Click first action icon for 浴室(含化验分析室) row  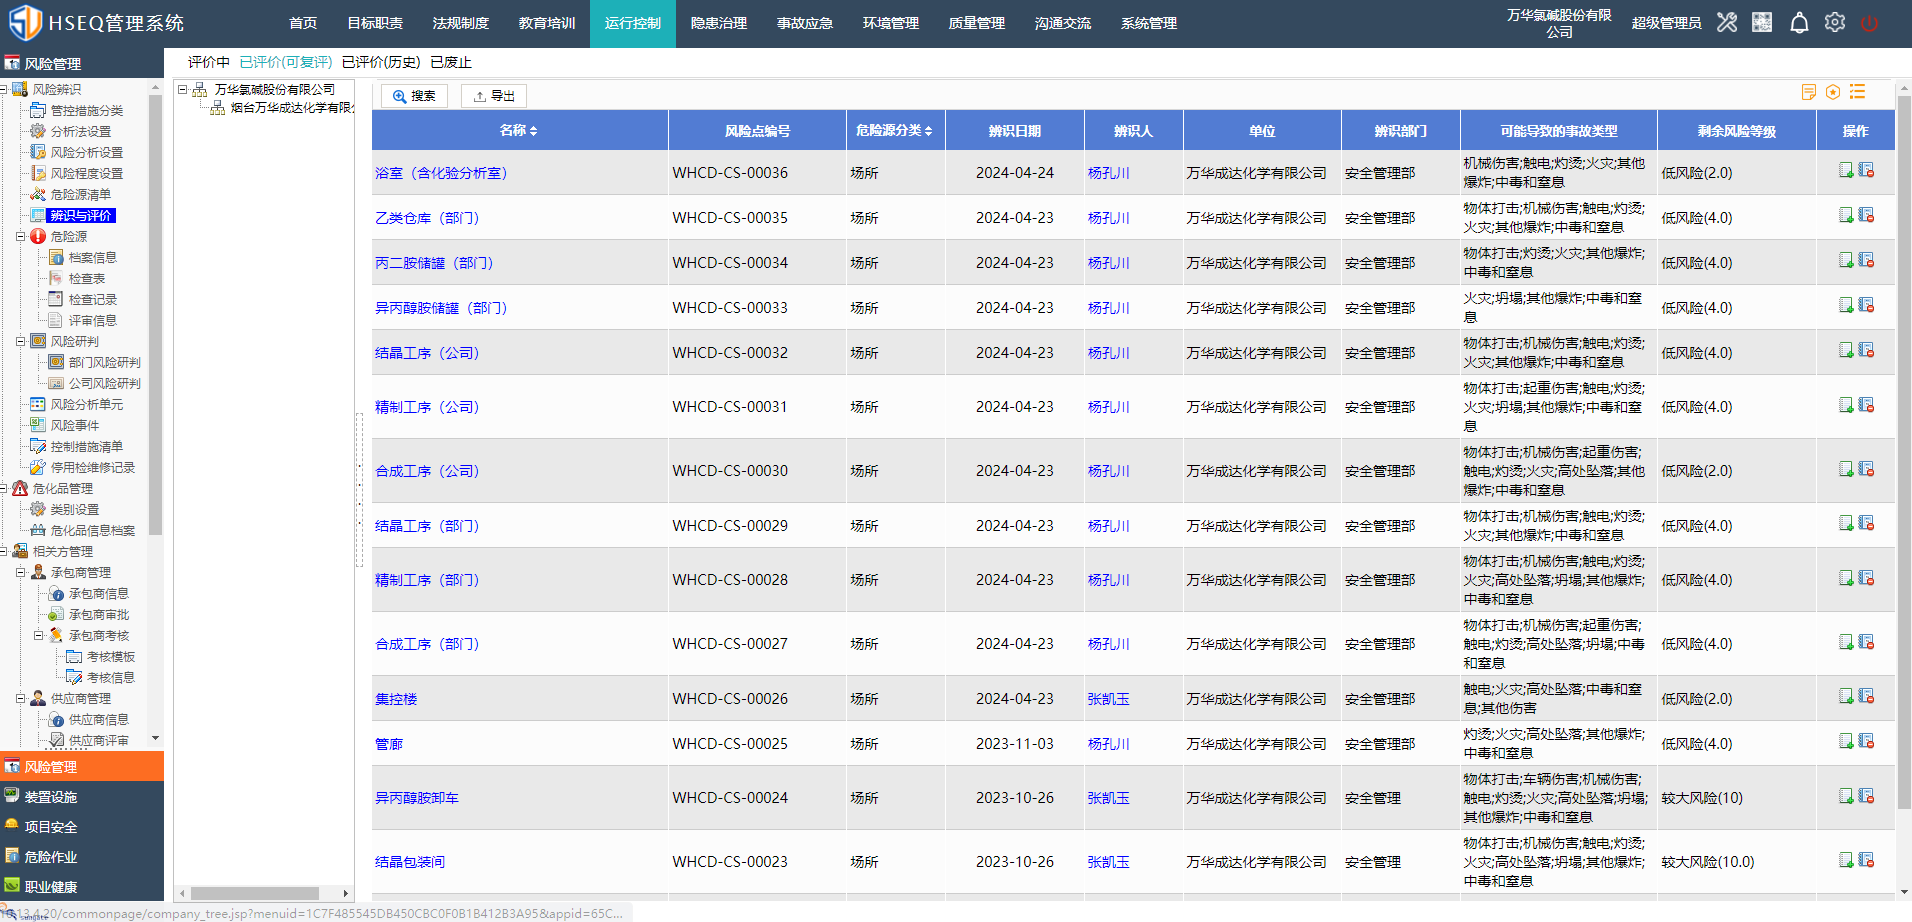point(1846,170)
